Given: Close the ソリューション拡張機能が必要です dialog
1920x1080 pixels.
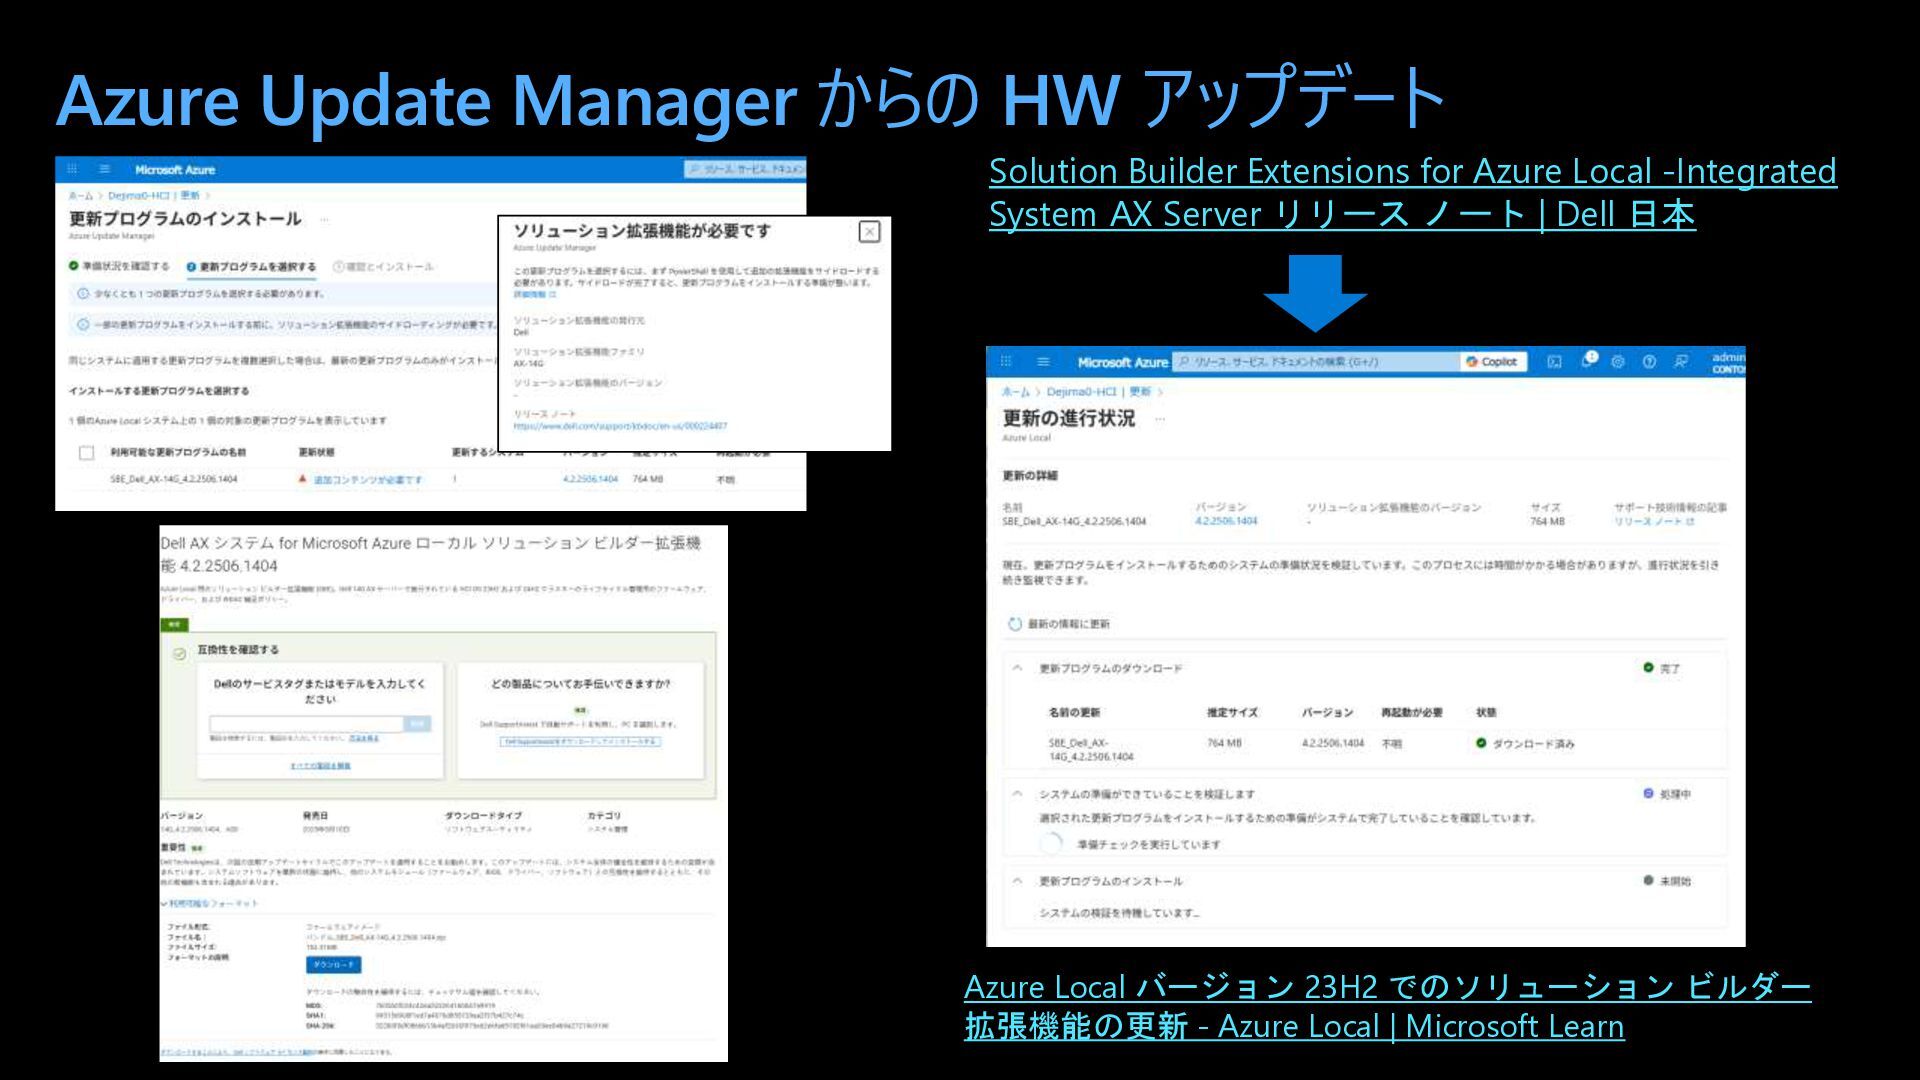Looking at the screenshot, I should (870, 232).
